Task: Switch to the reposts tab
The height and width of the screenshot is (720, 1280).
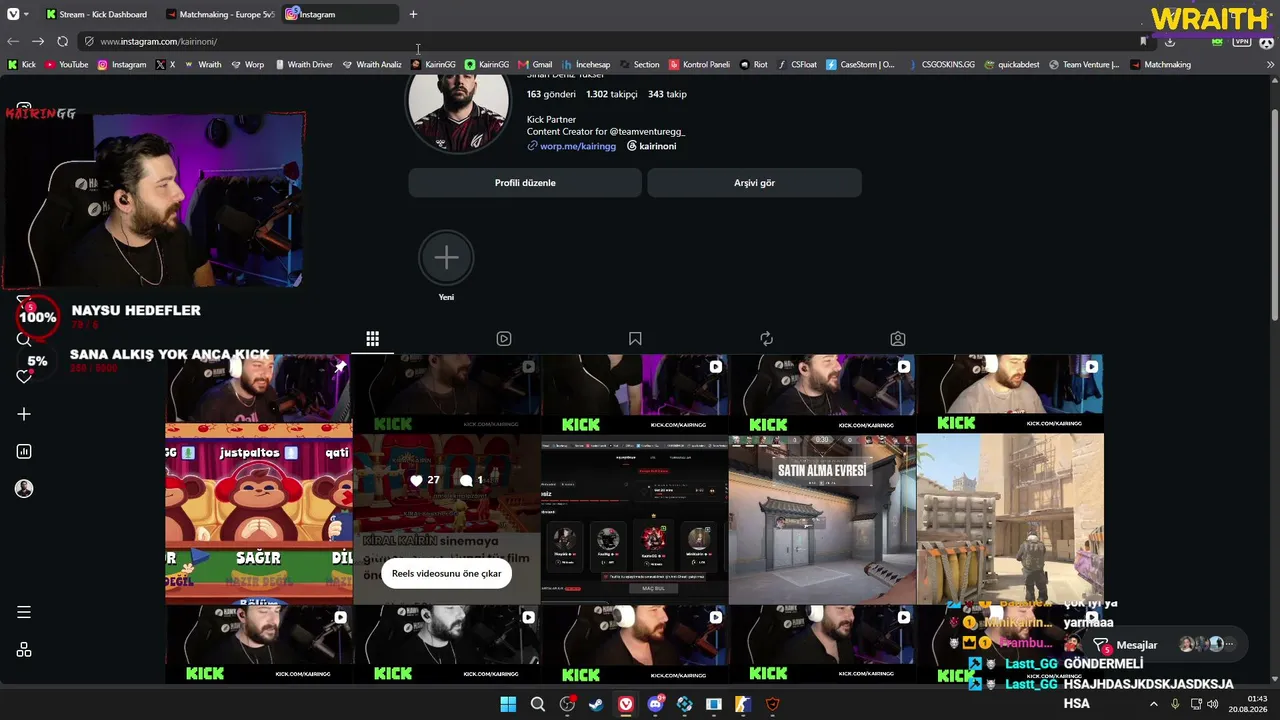Action: coord(767,339)
